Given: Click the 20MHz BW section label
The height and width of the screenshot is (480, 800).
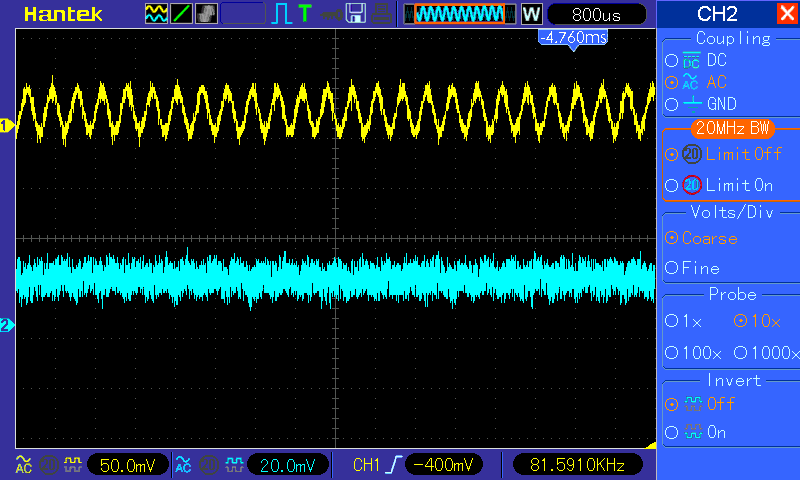Looking at the screenshot, I should 732,128.
